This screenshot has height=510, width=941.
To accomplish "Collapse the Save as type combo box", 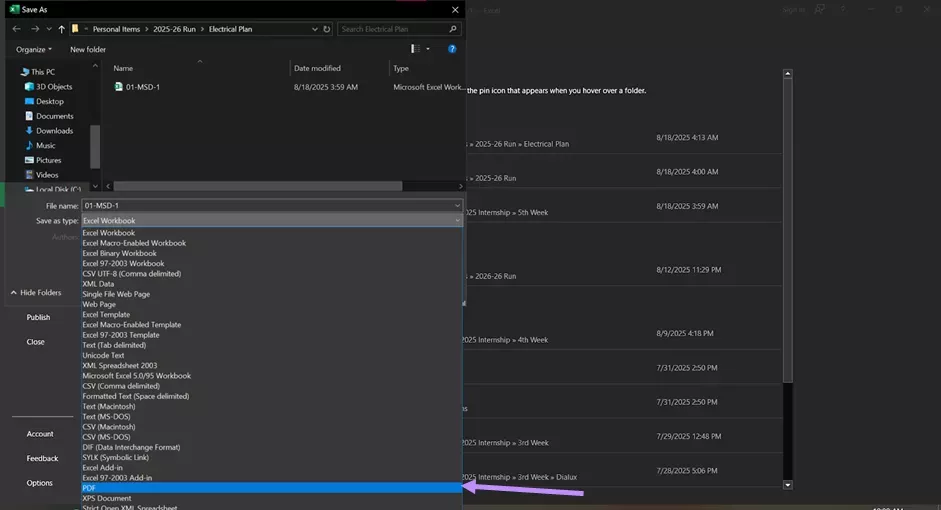I will (272, 220).
